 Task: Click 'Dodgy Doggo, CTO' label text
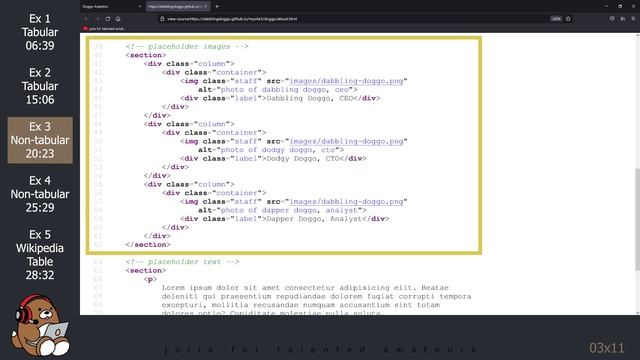pyautogui.click(x=302, y=158)
